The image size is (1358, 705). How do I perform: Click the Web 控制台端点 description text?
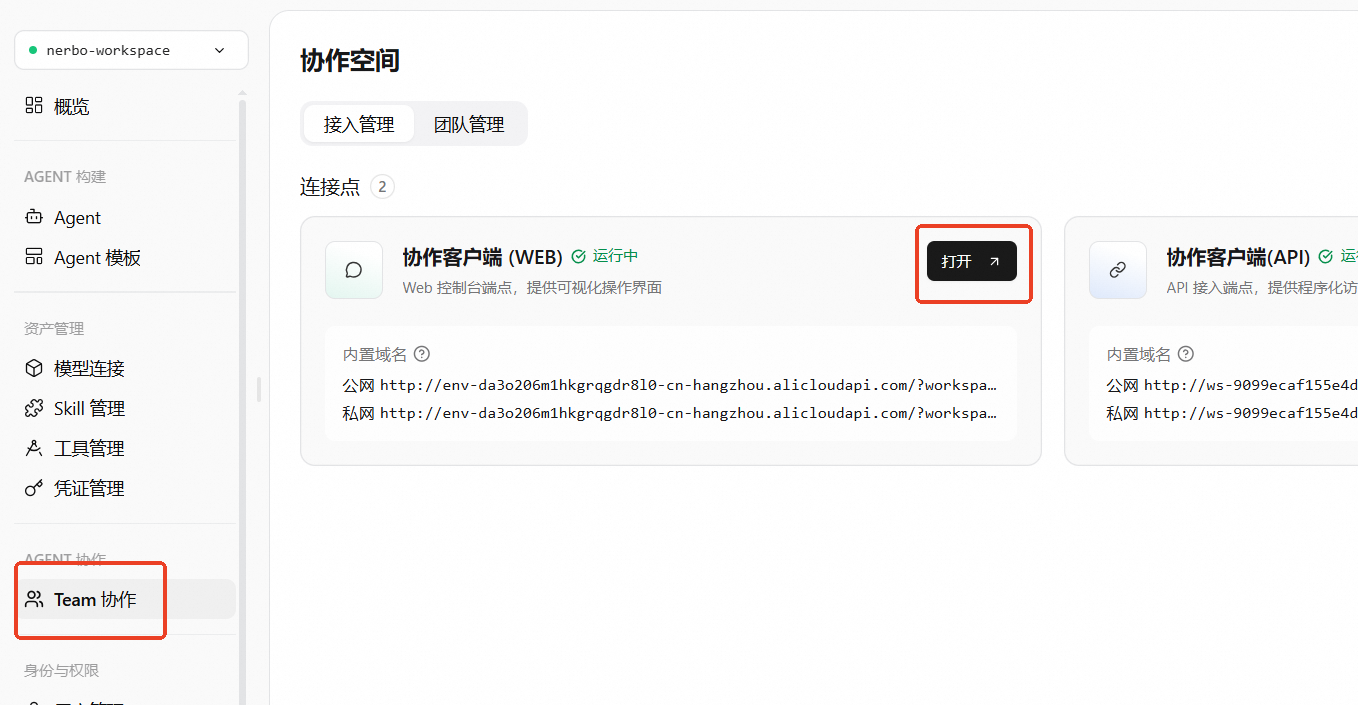[532, 288]
